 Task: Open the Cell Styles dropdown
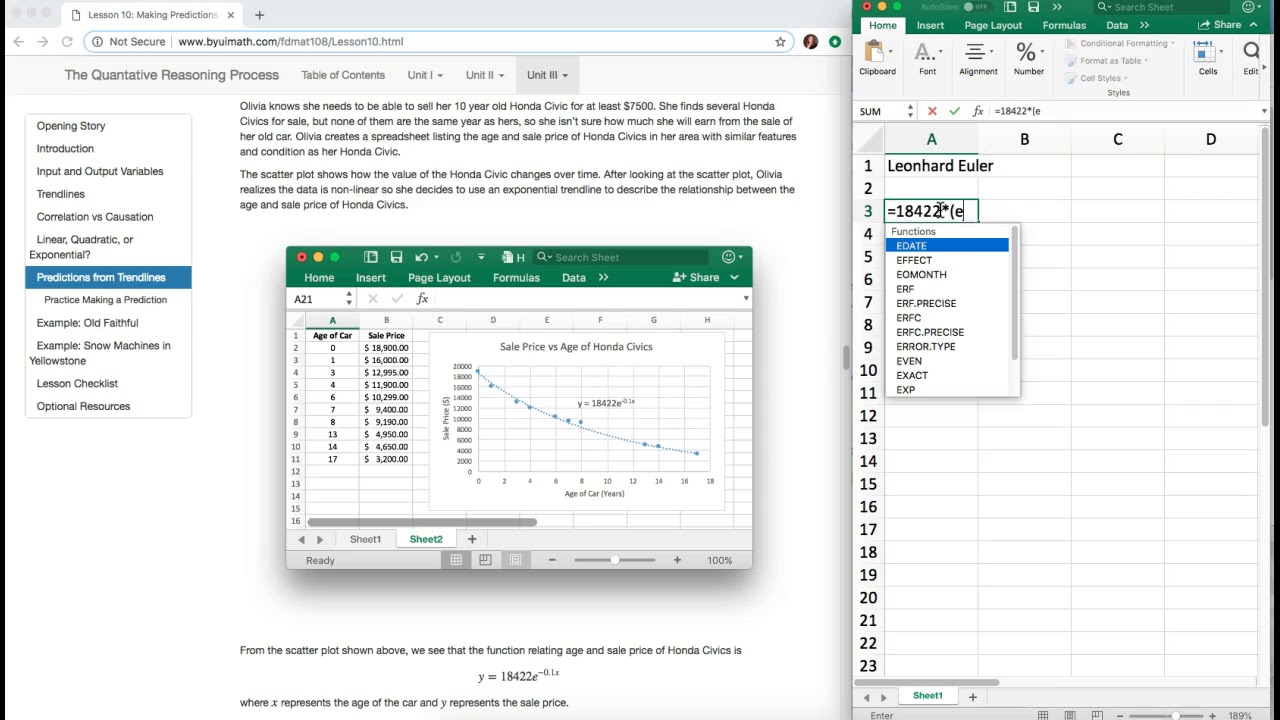pyautogui.click(x=1097, y=78)
